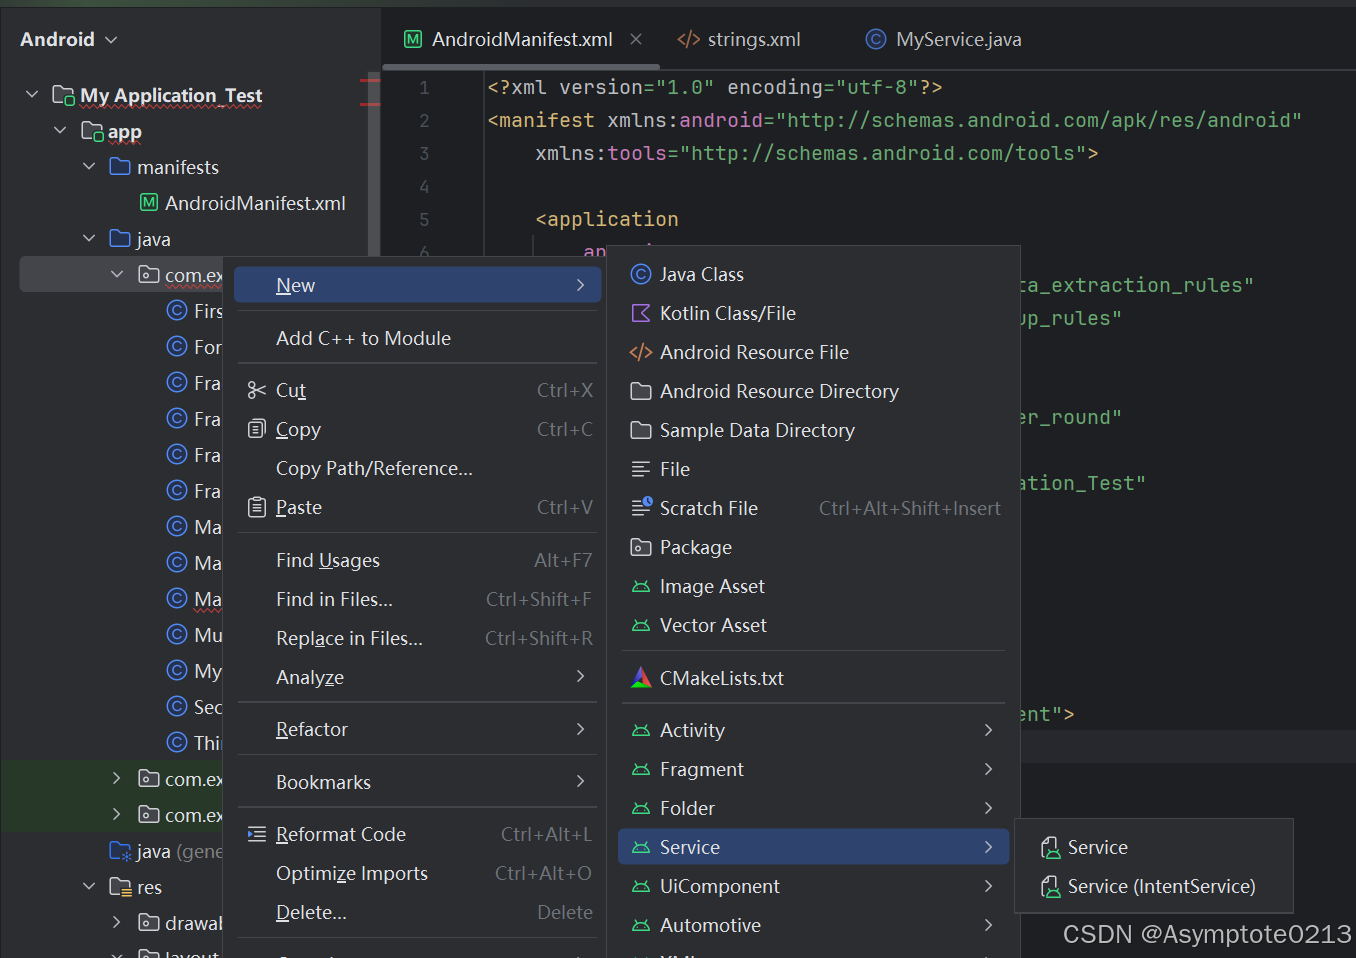The height and width of the screenshot is (958, 1356).
Task: Click the Service (IntentService) template icon
Action: [x=1050, y=887]
